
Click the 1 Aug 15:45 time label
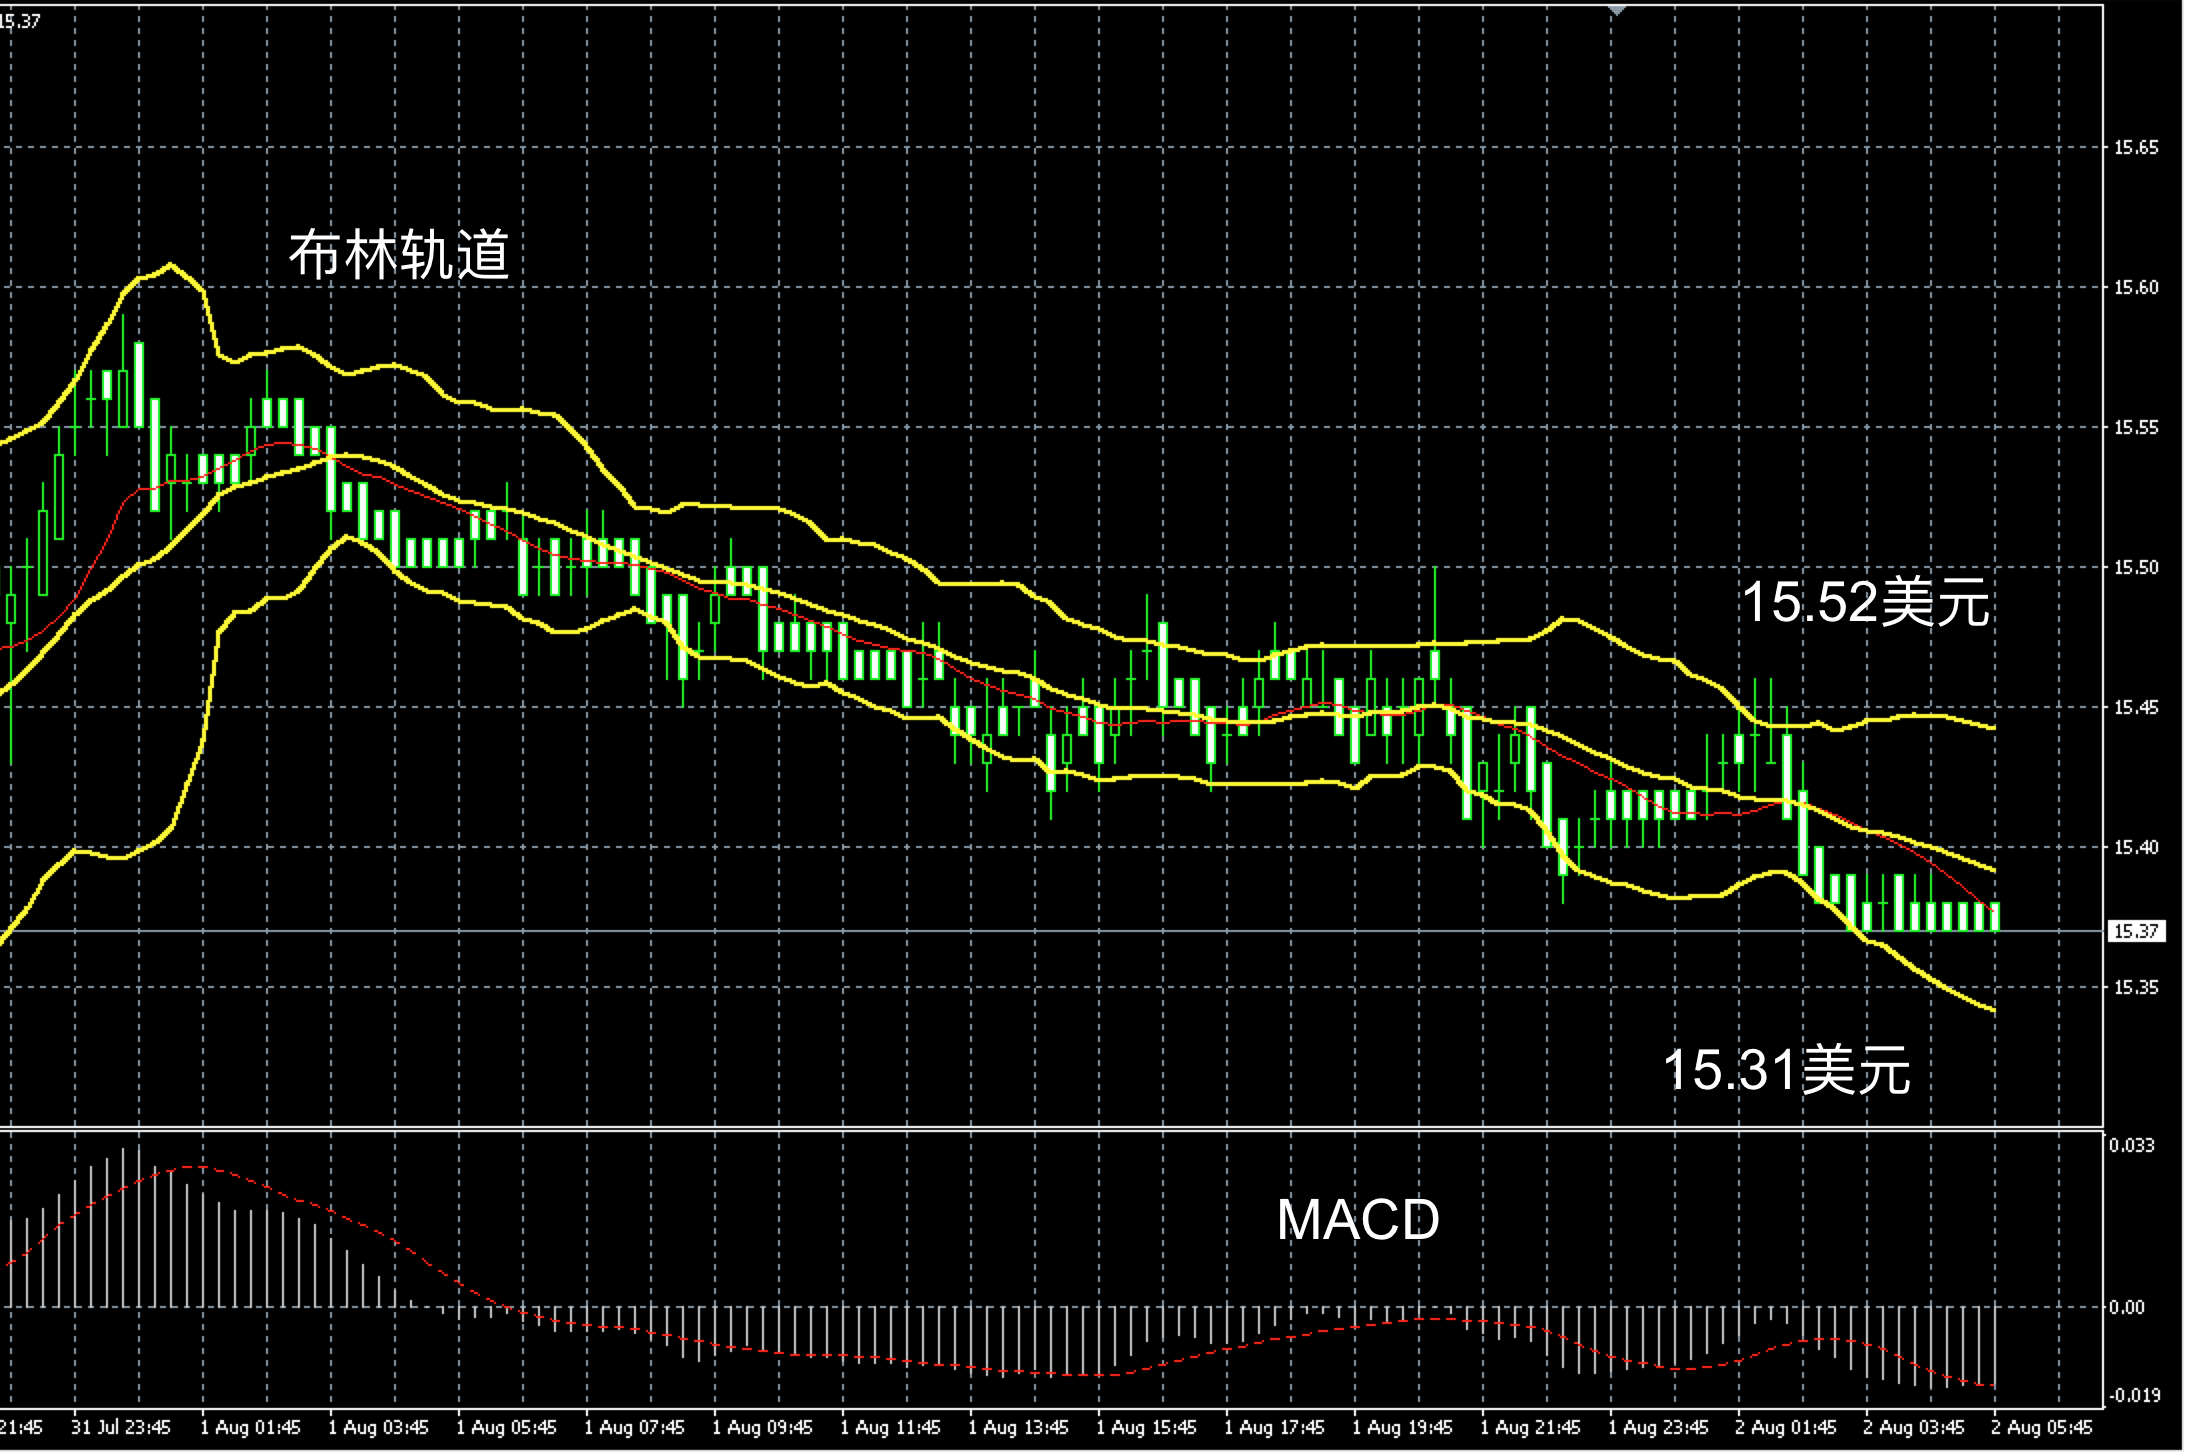pyautogui.click(x=1146, y=1427)
